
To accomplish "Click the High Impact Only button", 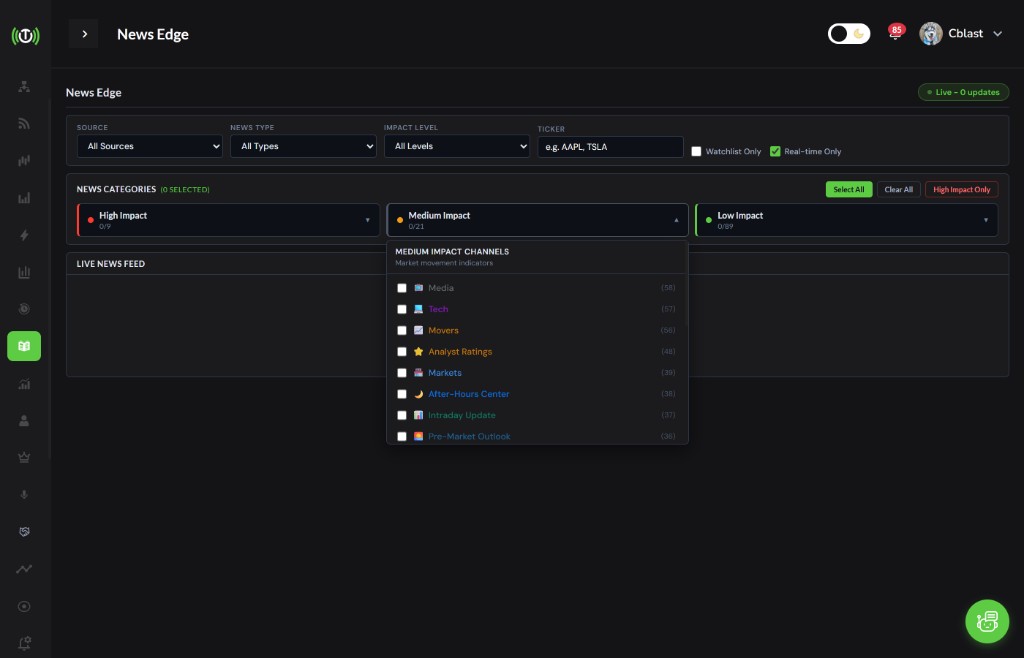I will point(961,189).
